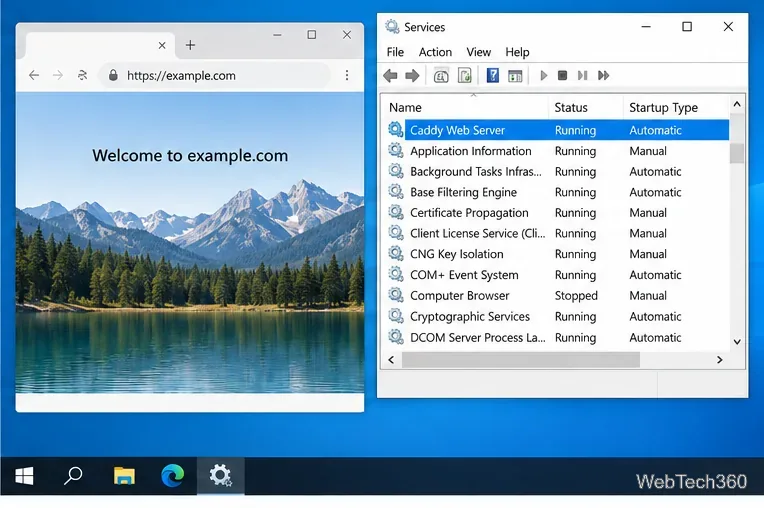
Task: Click the services list scroll down arrow
Action: pyautogui.click(x=737, y=342)
